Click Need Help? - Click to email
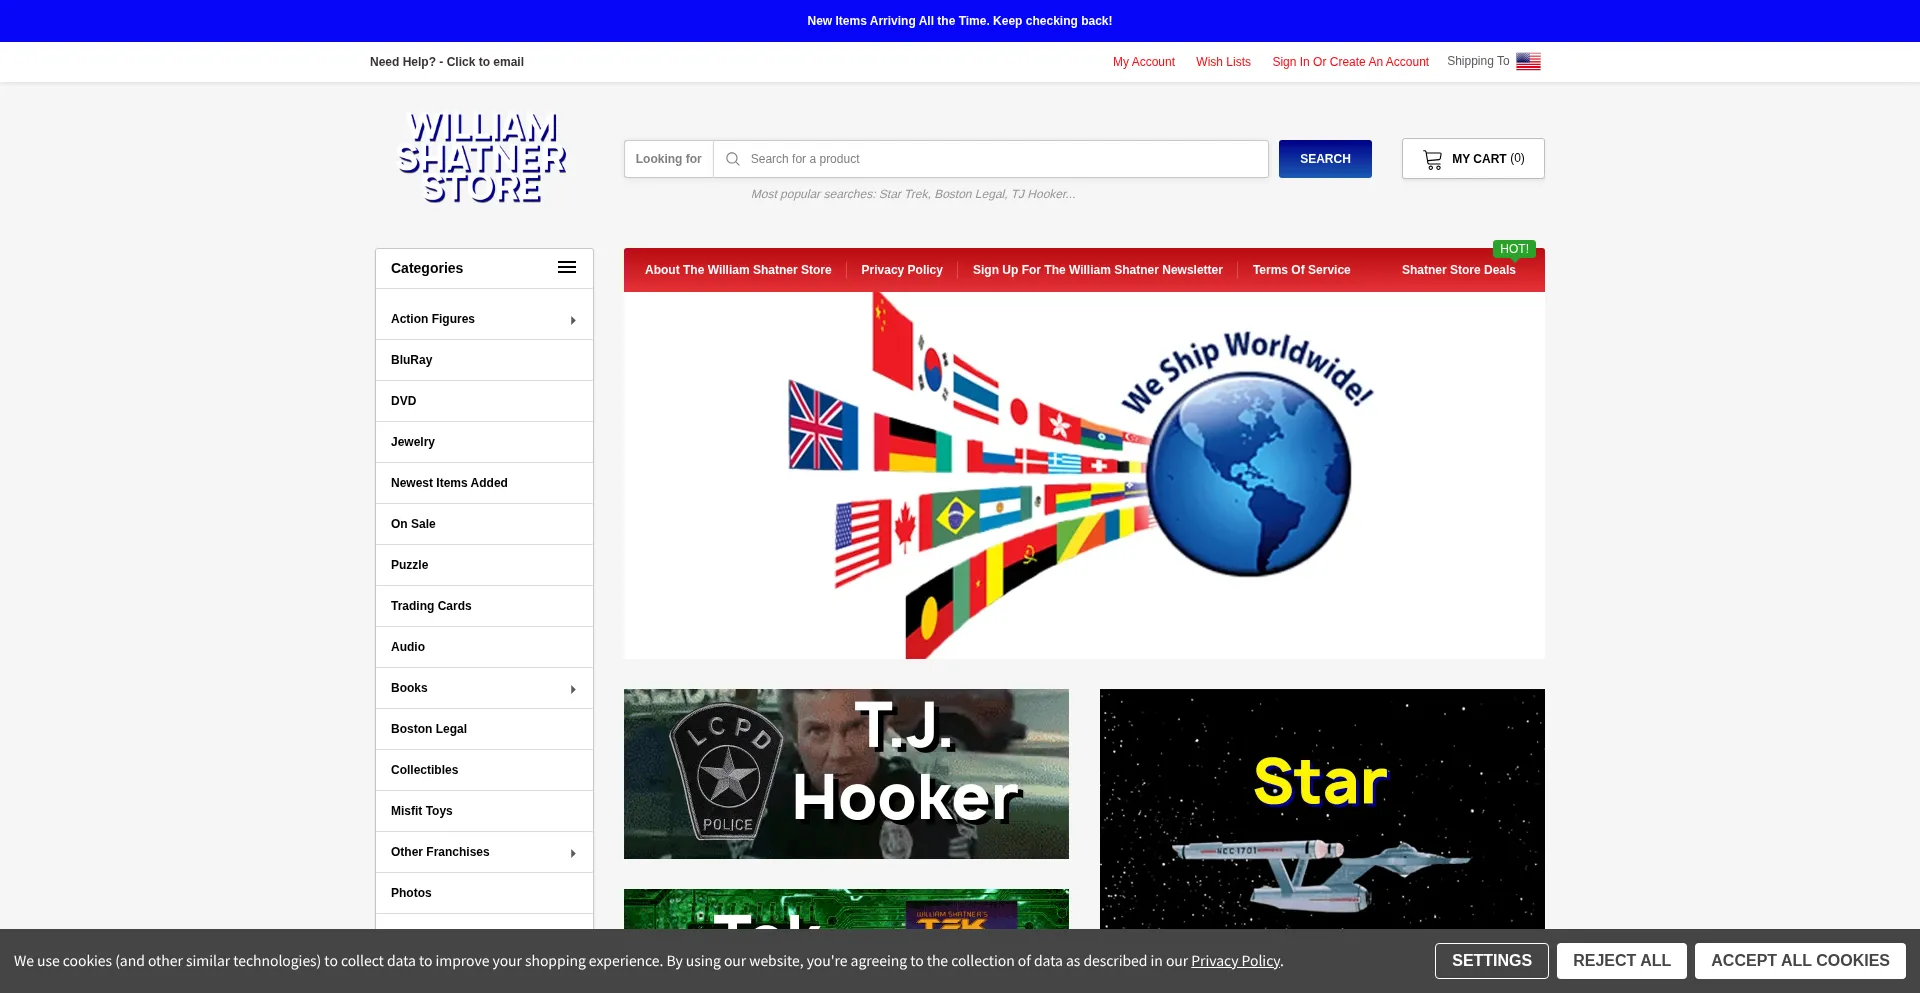This screenshot has height=993, width=1920. coord(447,62)
